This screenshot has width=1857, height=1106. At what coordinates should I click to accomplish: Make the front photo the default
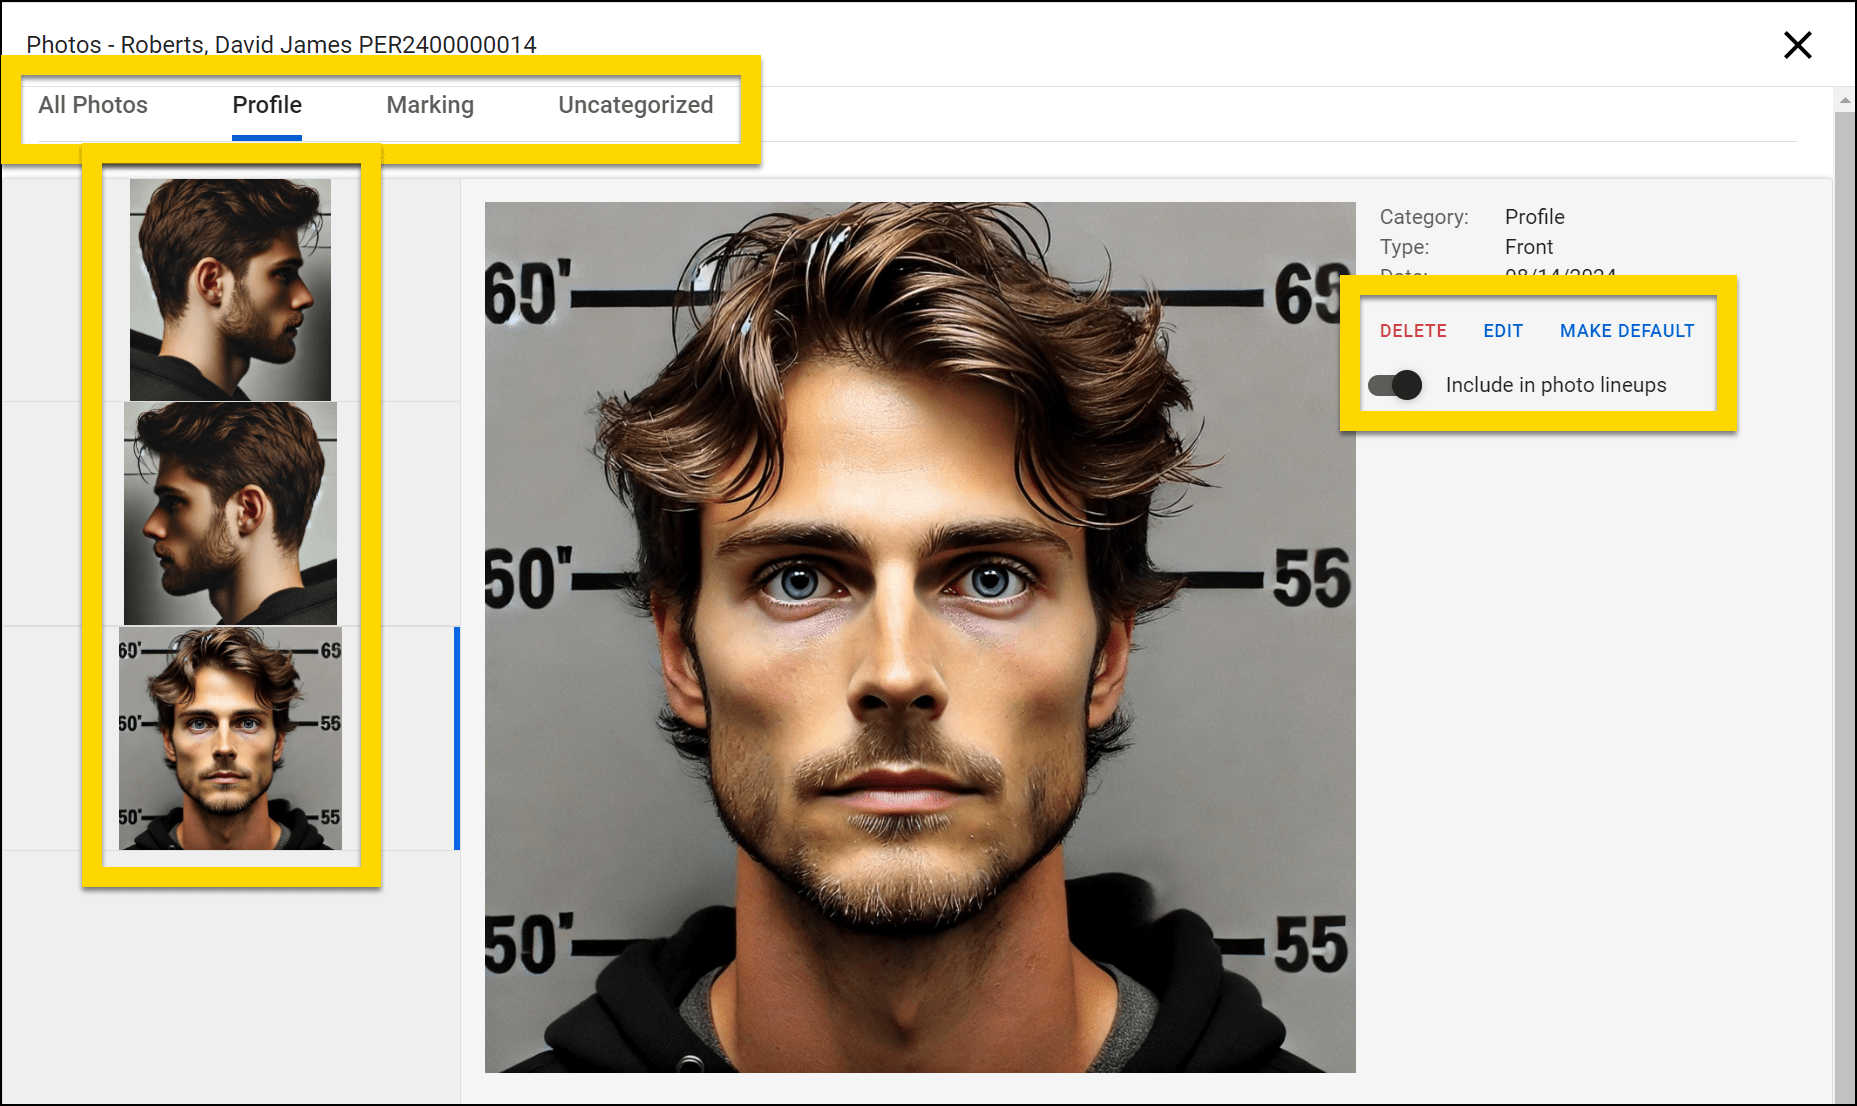click(1626, 330)
